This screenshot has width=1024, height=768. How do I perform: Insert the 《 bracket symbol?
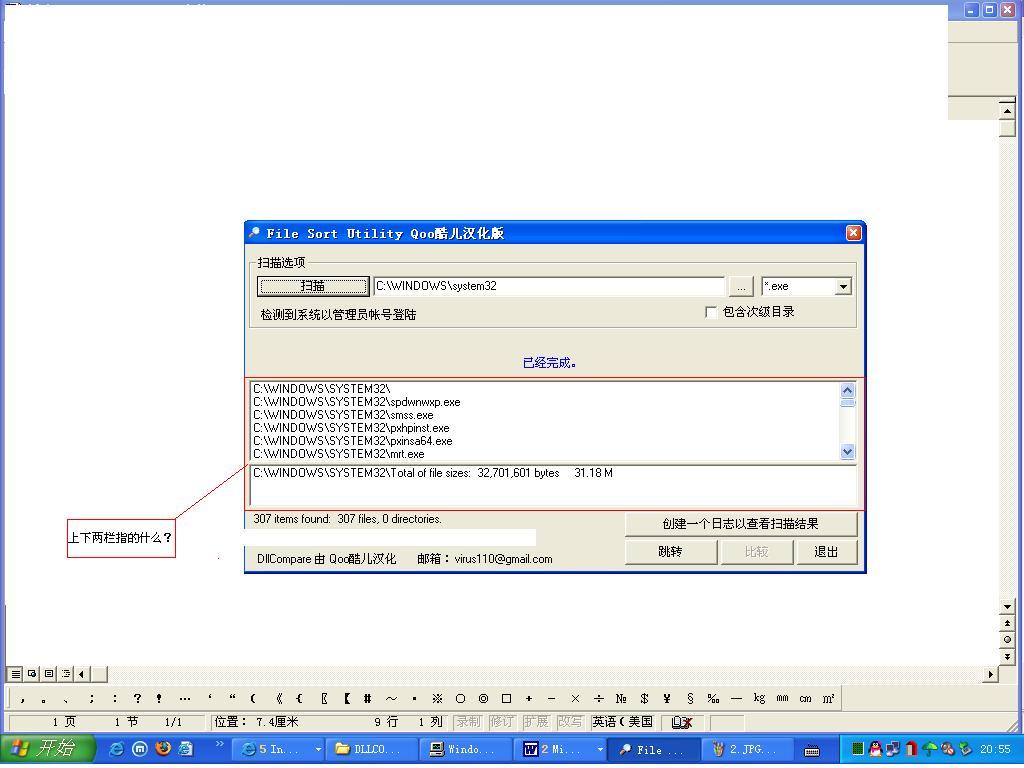[279, 698]
